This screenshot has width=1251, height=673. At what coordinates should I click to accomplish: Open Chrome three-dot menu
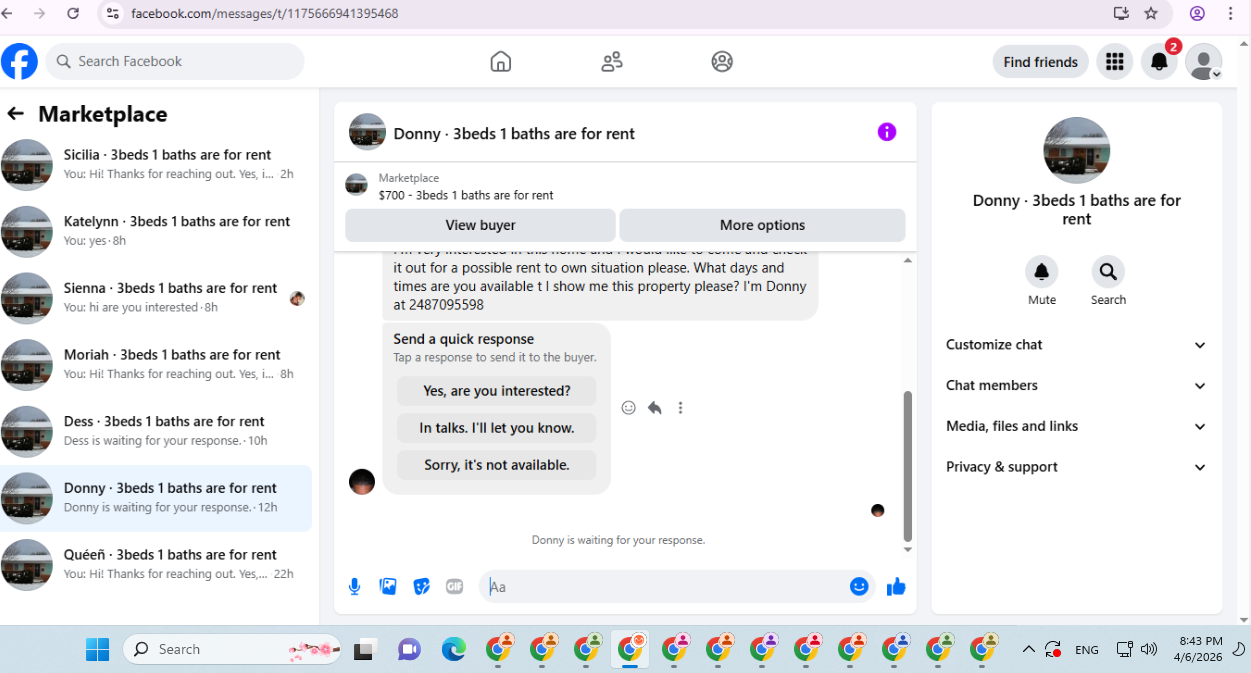(1229, 14)
